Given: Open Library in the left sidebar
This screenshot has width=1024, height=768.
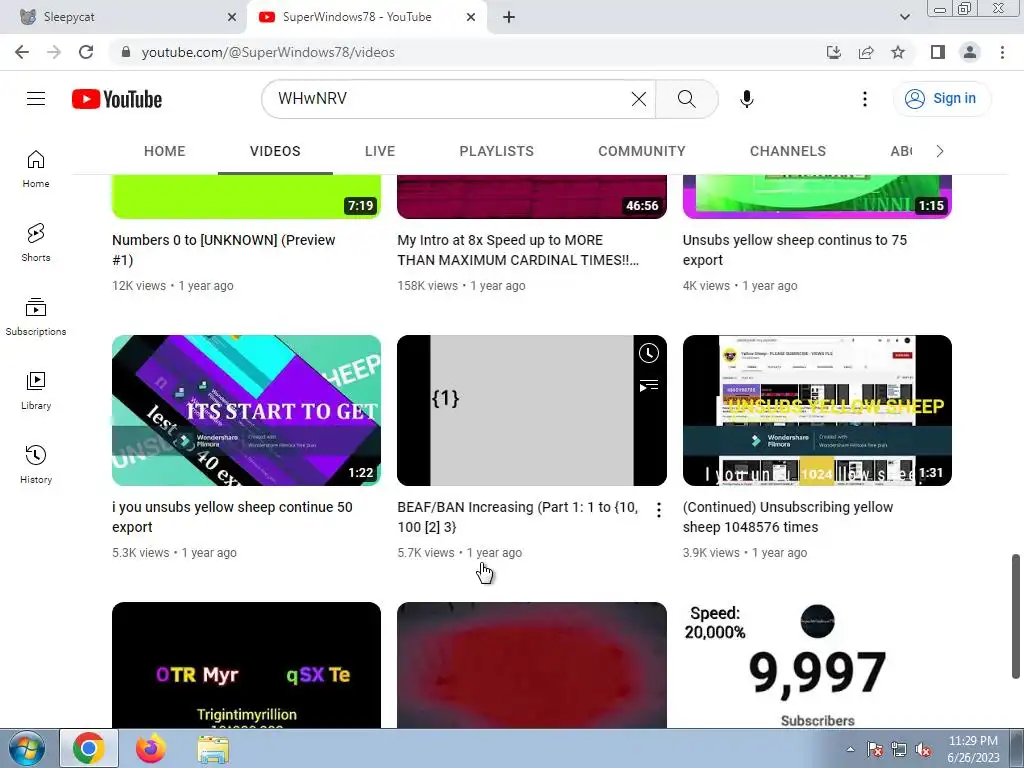Looking at the screenshot, I should [x=36, y=391].
